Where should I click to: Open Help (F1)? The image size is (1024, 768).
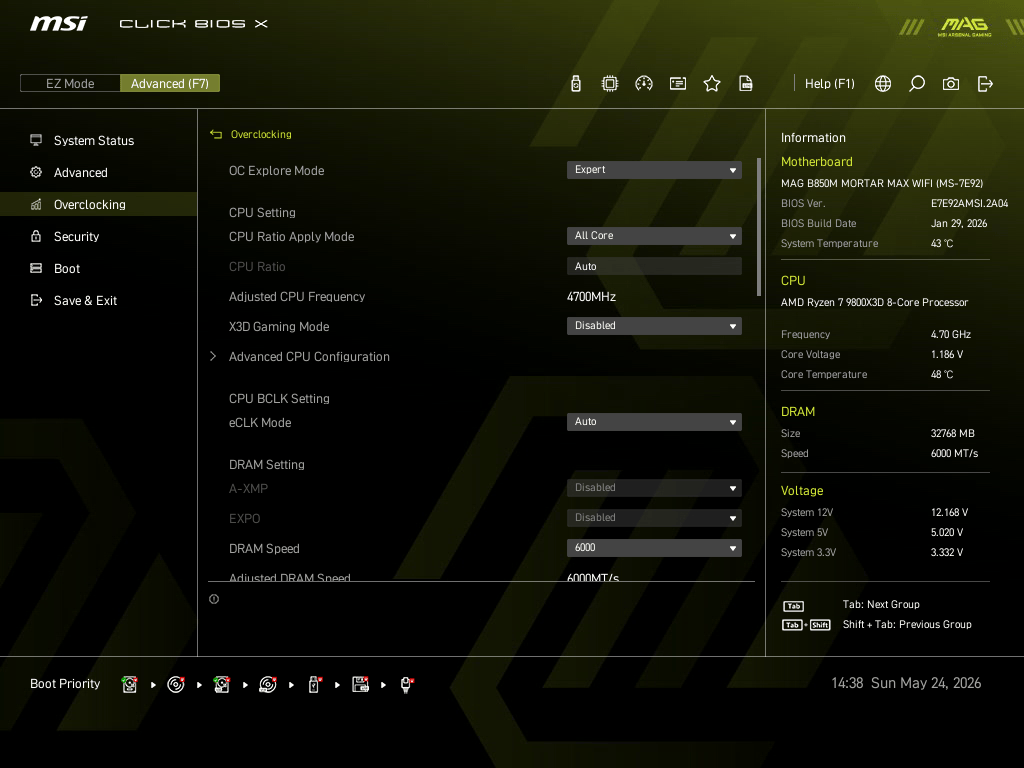click(x=829, y=84)
